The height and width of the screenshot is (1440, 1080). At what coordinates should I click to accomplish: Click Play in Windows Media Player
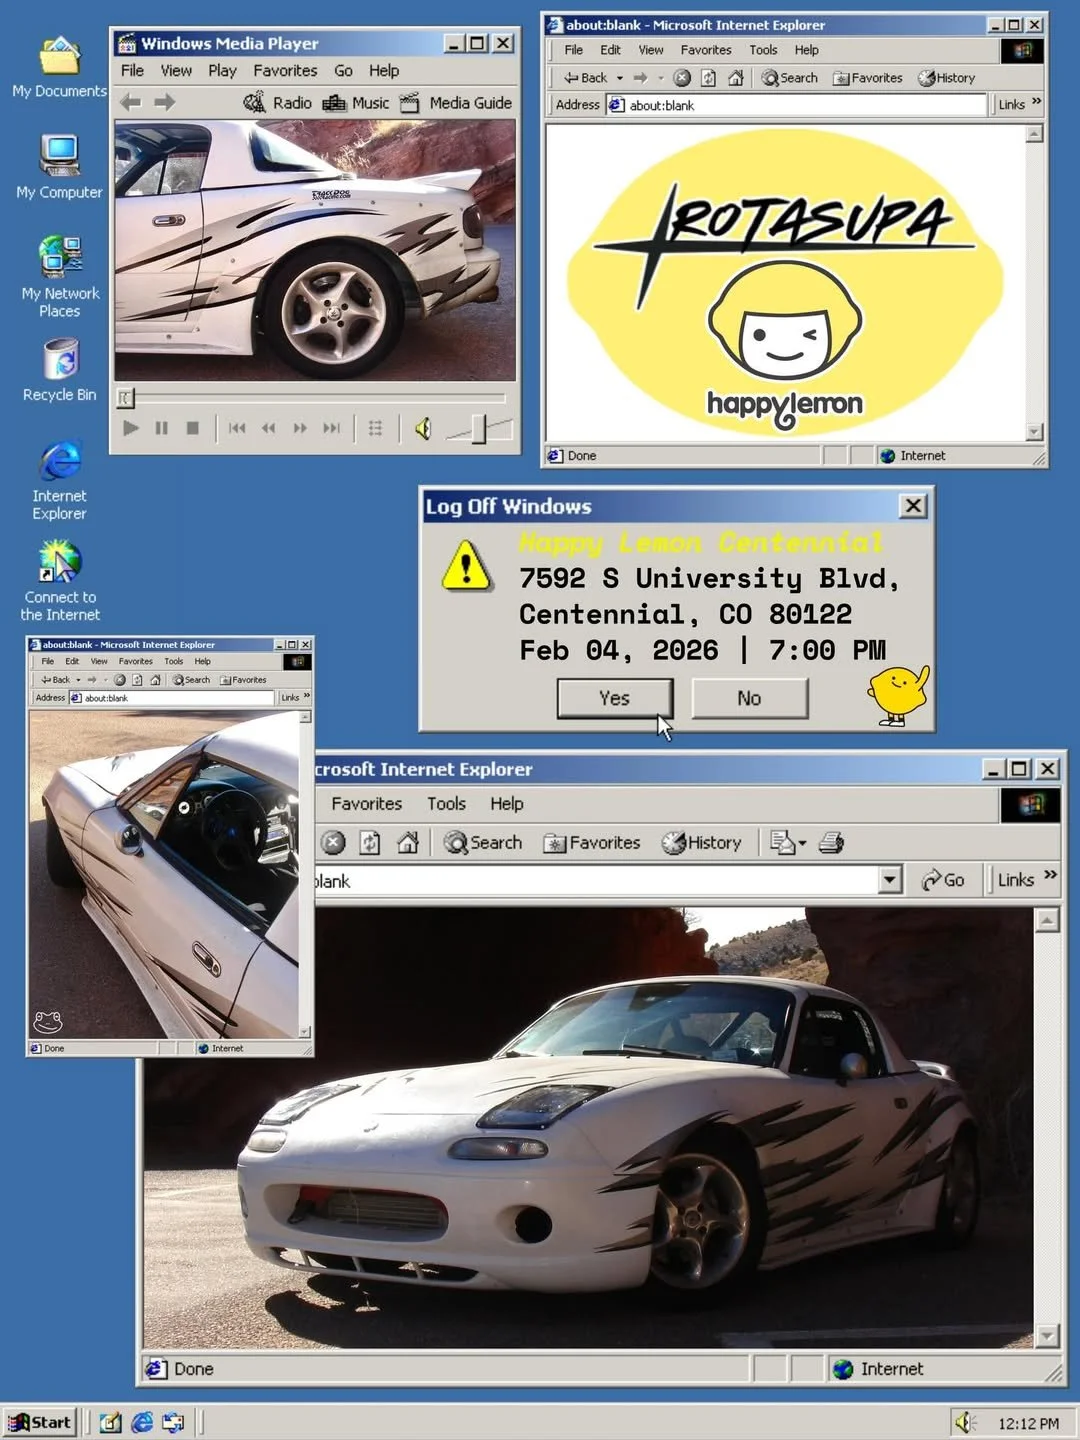pyautogui.click(x=130, y=428)
